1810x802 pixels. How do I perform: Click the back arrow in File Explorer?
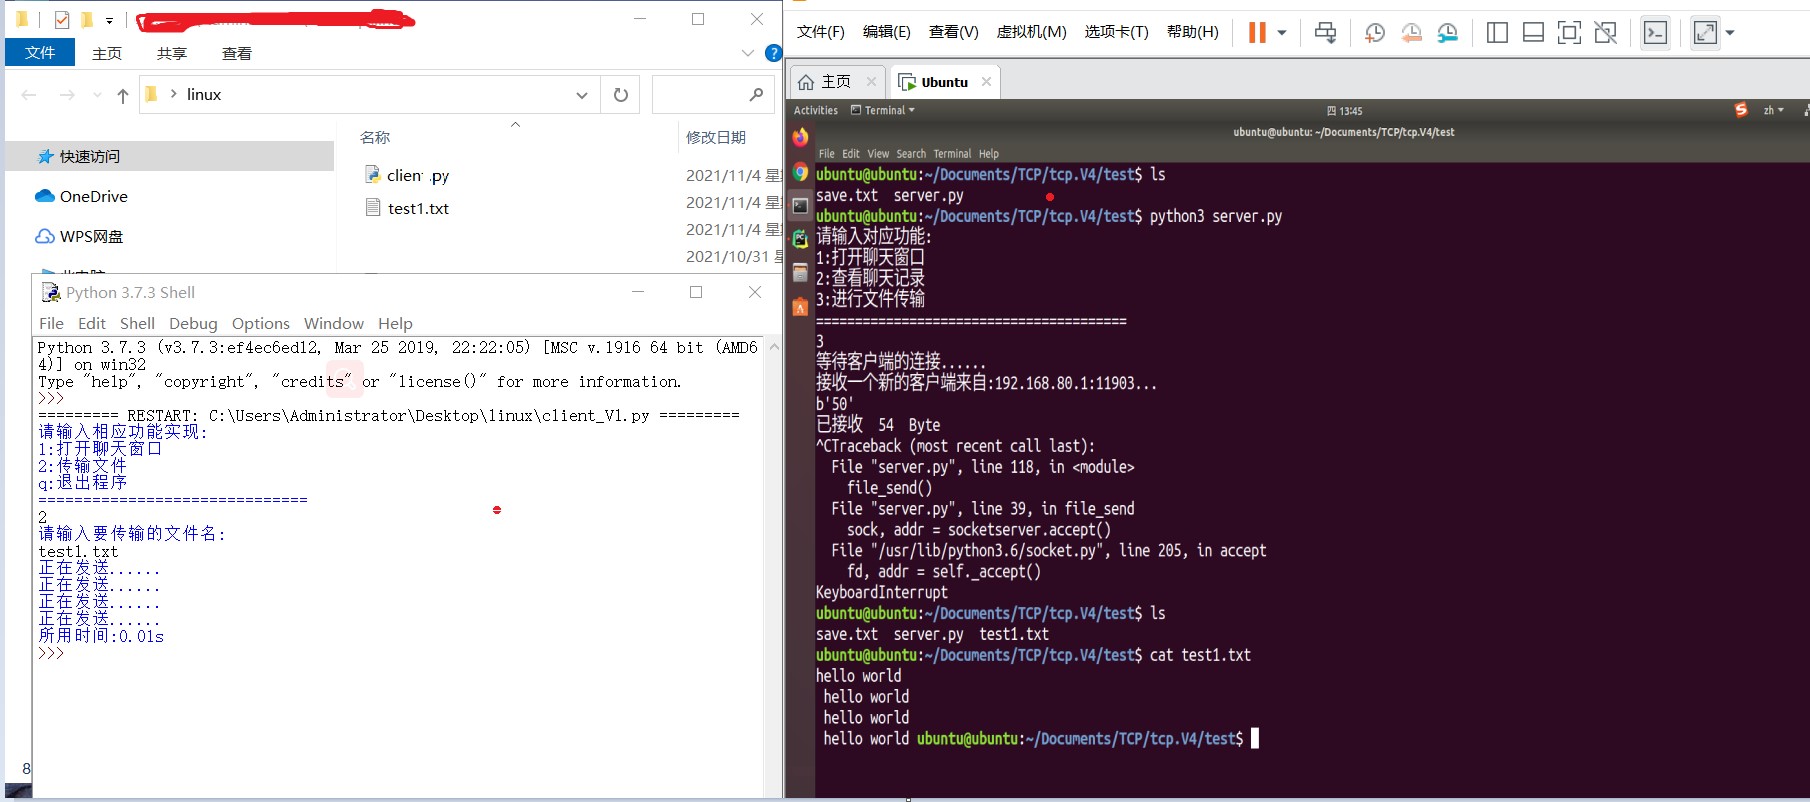click(29, 95)
